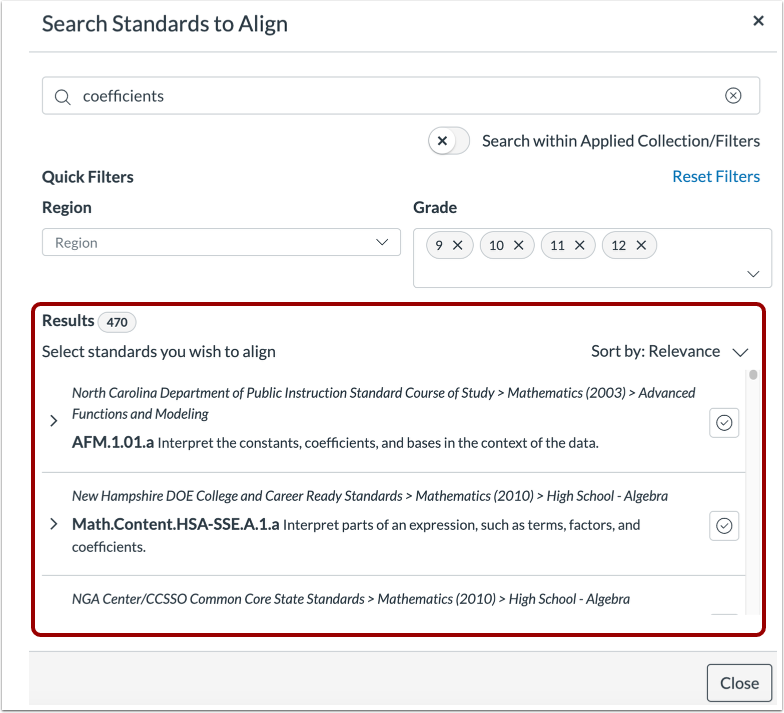
Task: Select the AFM.1.01.a standard checkmark
Action: click(x=724, y=423)
